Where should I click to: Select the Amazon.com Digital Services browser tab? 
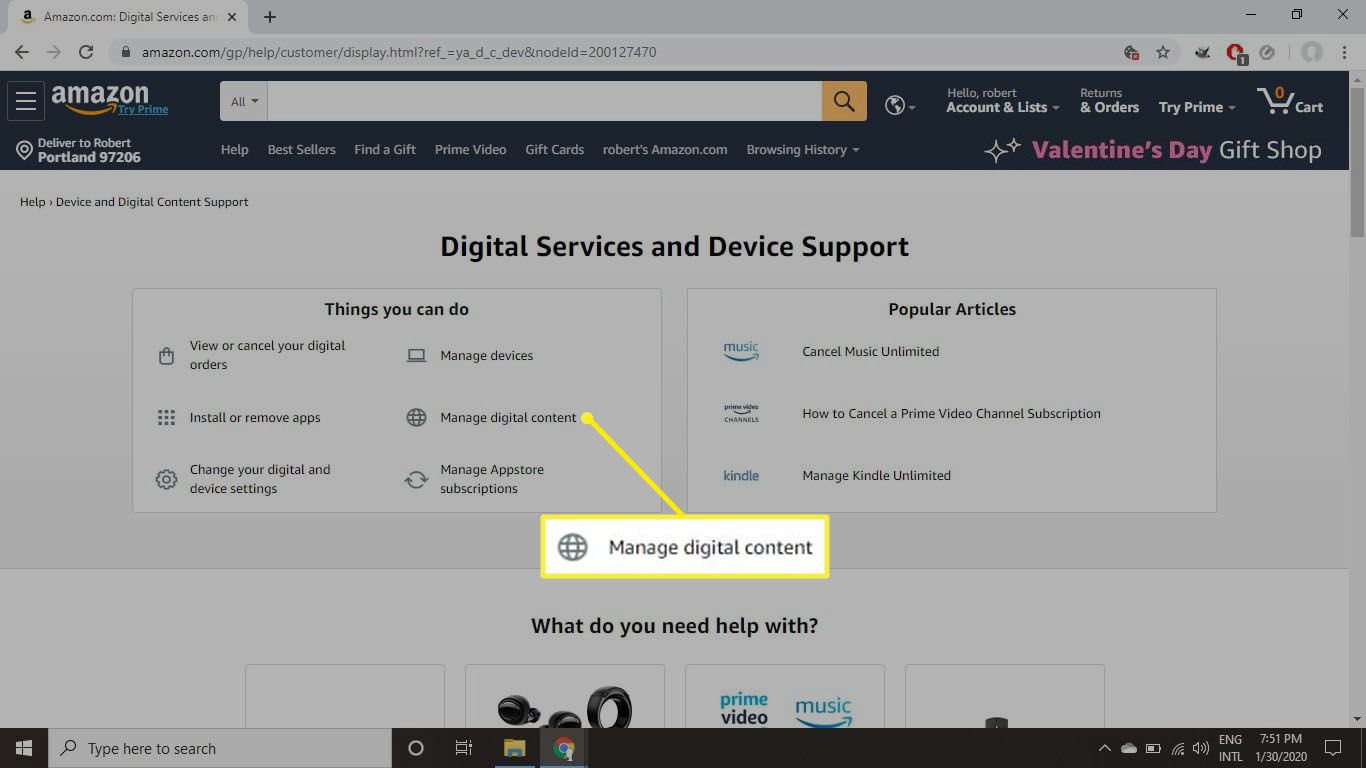tap(130, 17)
